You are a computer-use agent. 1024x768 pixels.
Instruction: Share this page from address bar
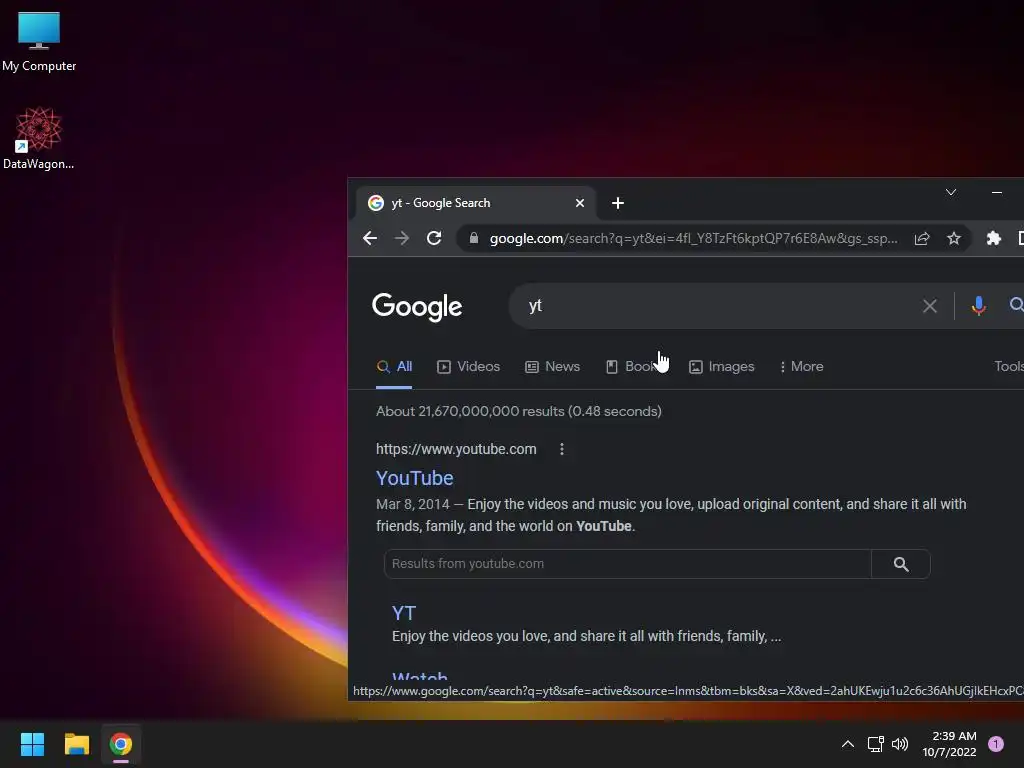(921, 238)
